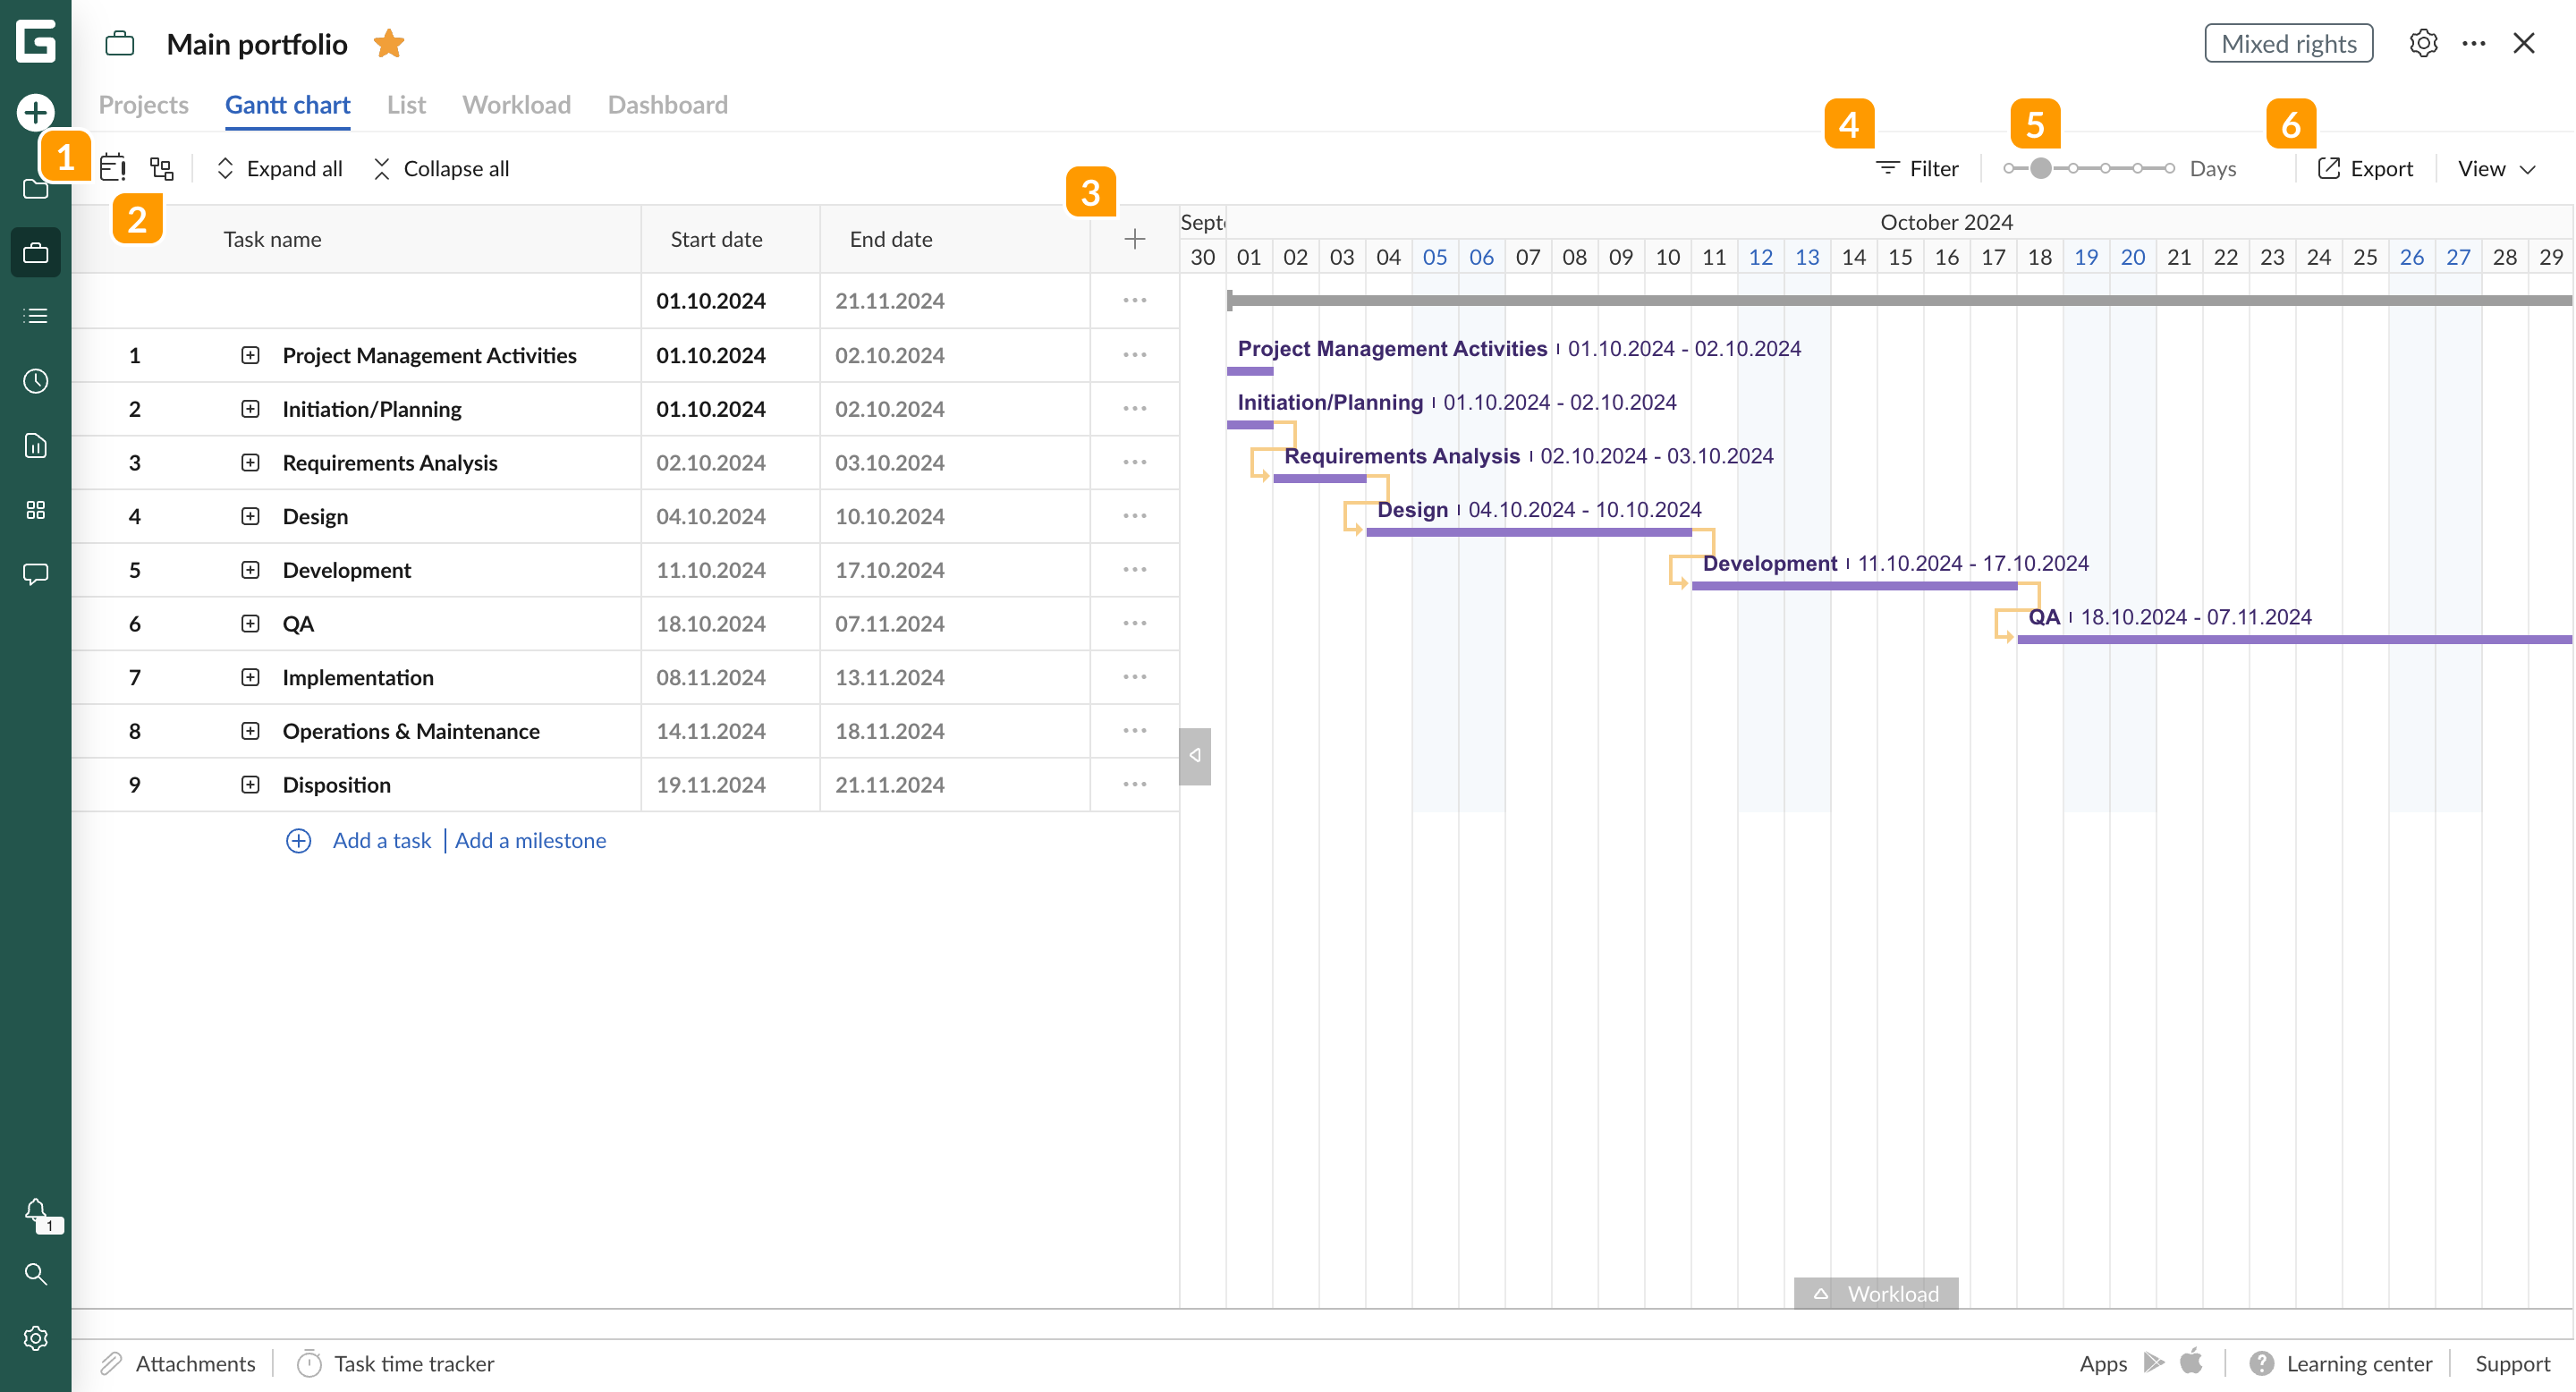Open the apps grid icon
The width and height of the screenshot is (2576, 1392).
36,510
